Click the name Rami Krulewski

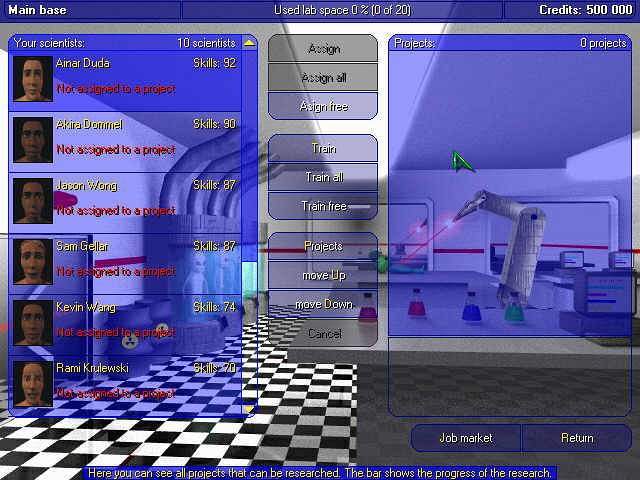pos(92,368)
